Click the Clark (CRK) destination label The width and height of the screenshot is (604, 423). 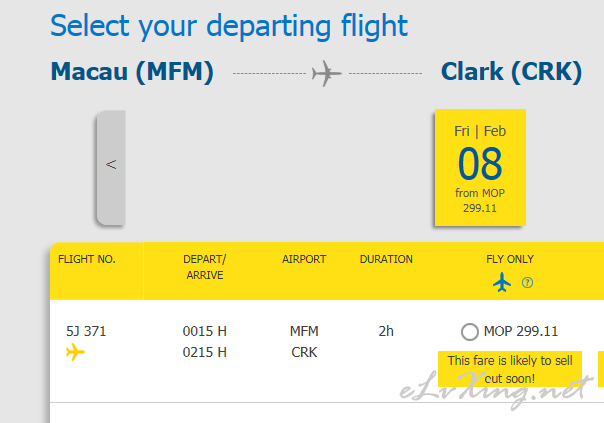(x=511, y=72)
